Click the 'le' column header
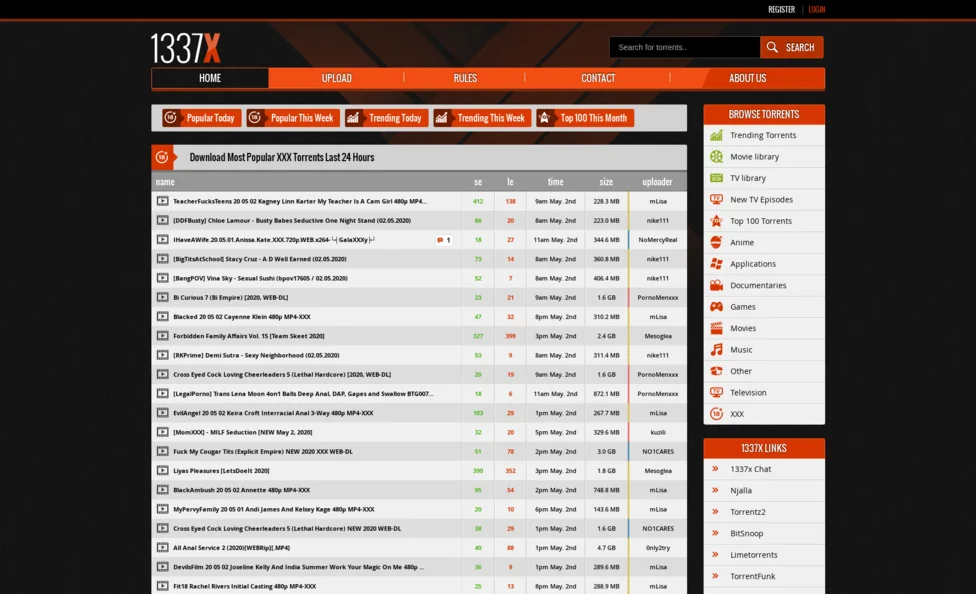Viewport: 976px width, 594px height. click(x=510, y=182)
